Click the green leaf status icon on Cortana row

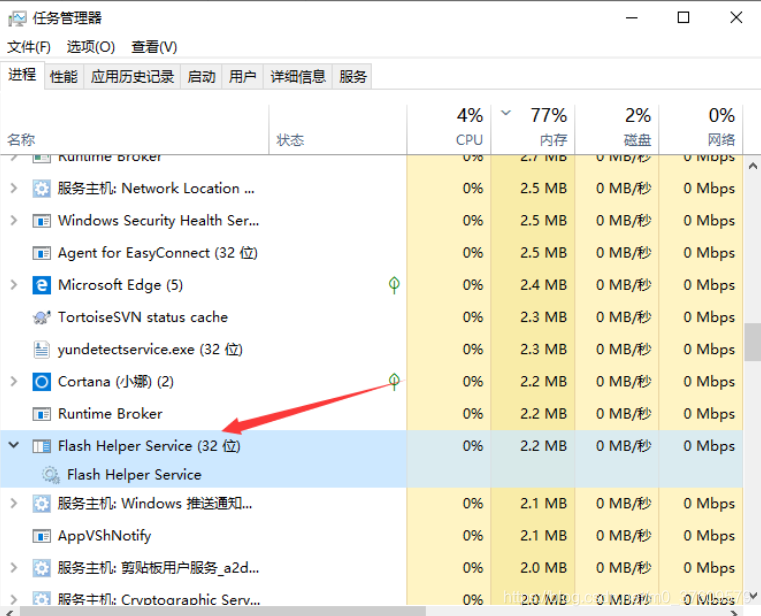point(394,381)
